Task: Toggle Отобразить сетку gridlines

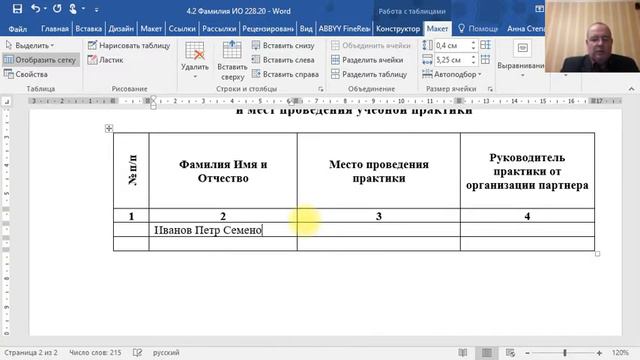Action: point(40,60)
